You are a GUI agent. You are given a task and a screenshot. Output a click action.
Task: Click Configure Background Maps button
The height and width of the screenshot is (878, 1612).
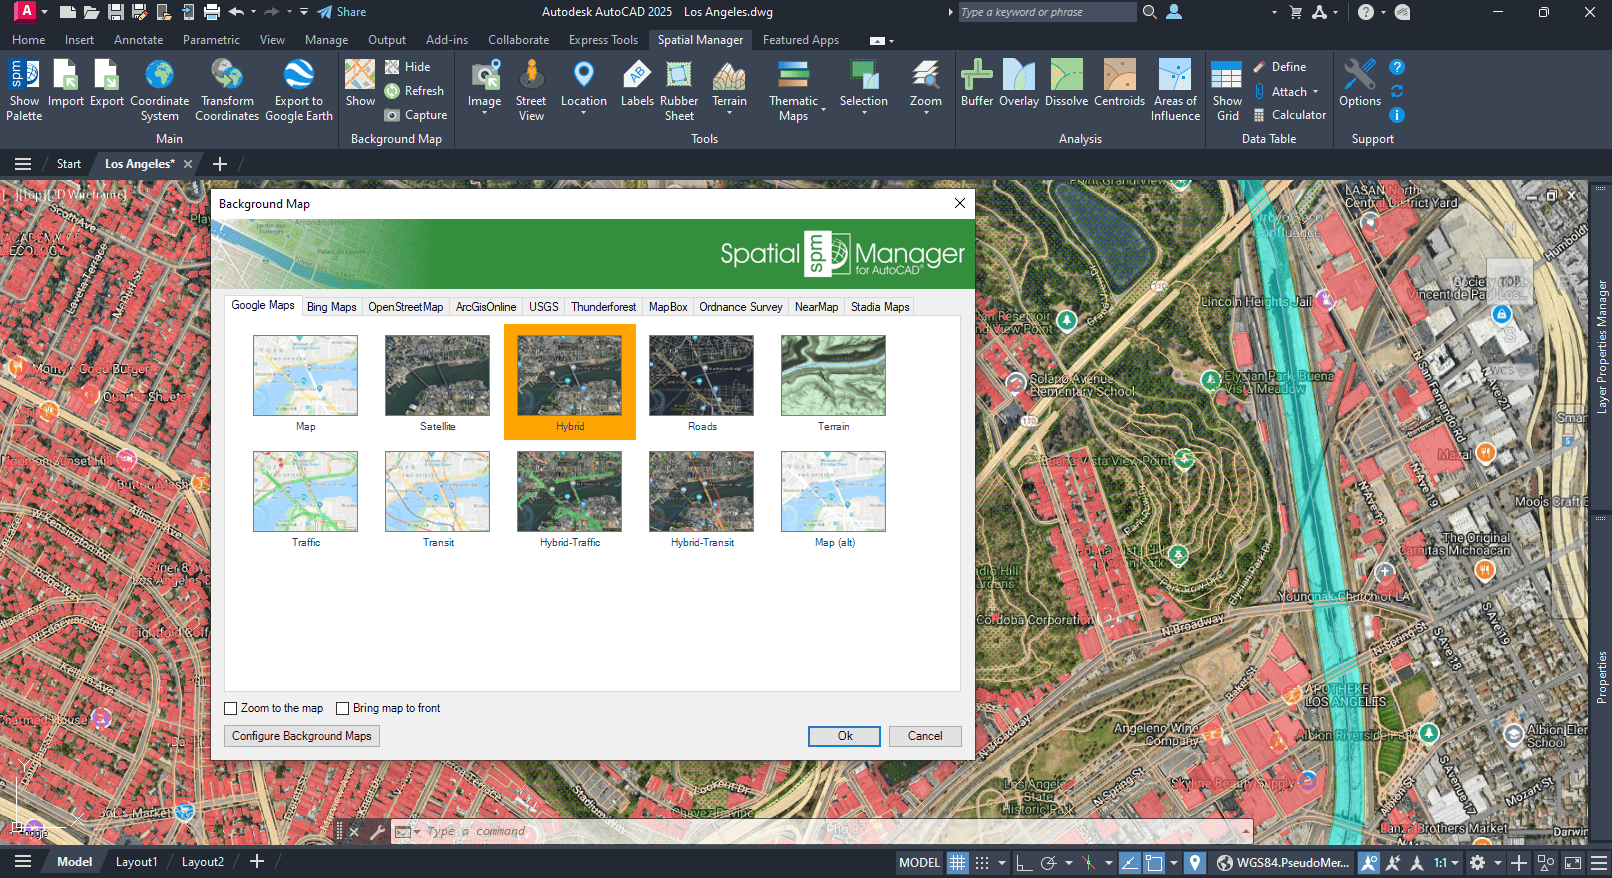pyautogui.click(x=302, y=736)
